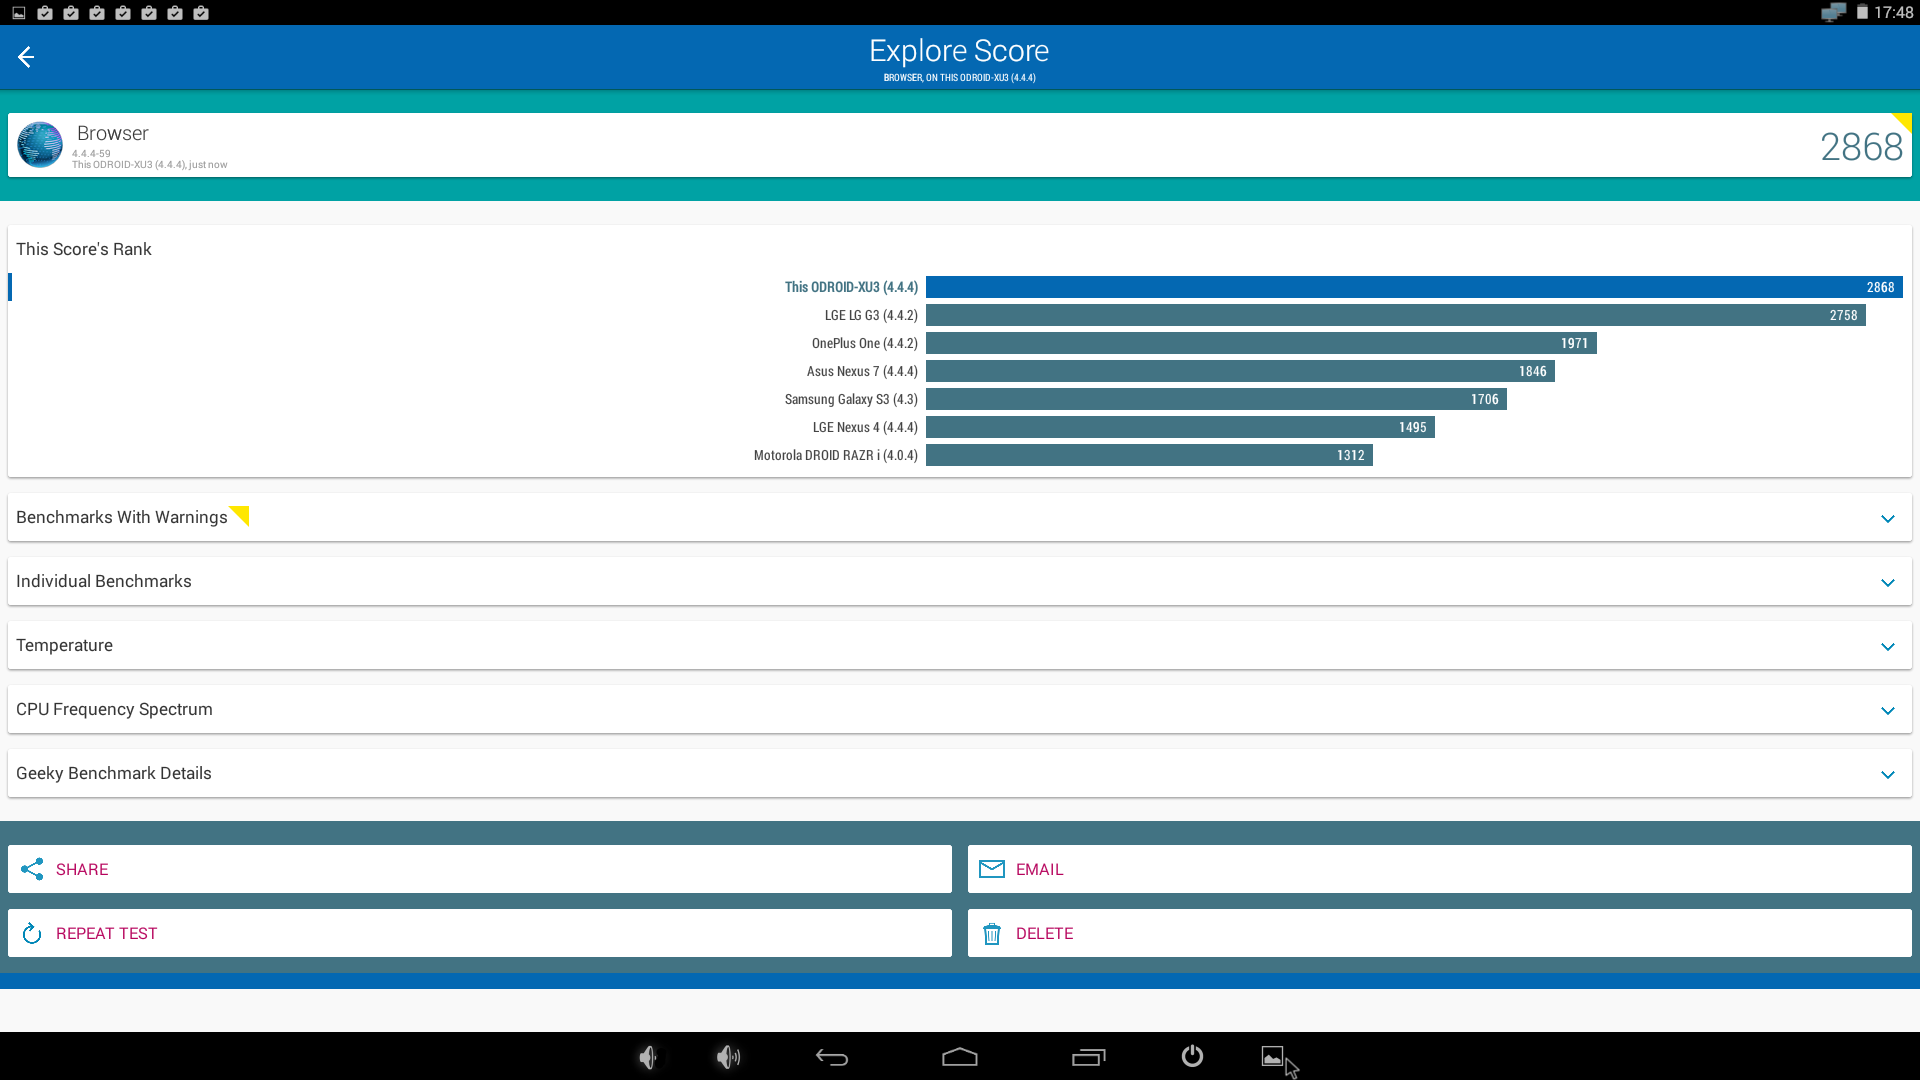Select the Asus Nexus 7 1846 bar
The image size is (1920, 1080).
(1240, 371)
